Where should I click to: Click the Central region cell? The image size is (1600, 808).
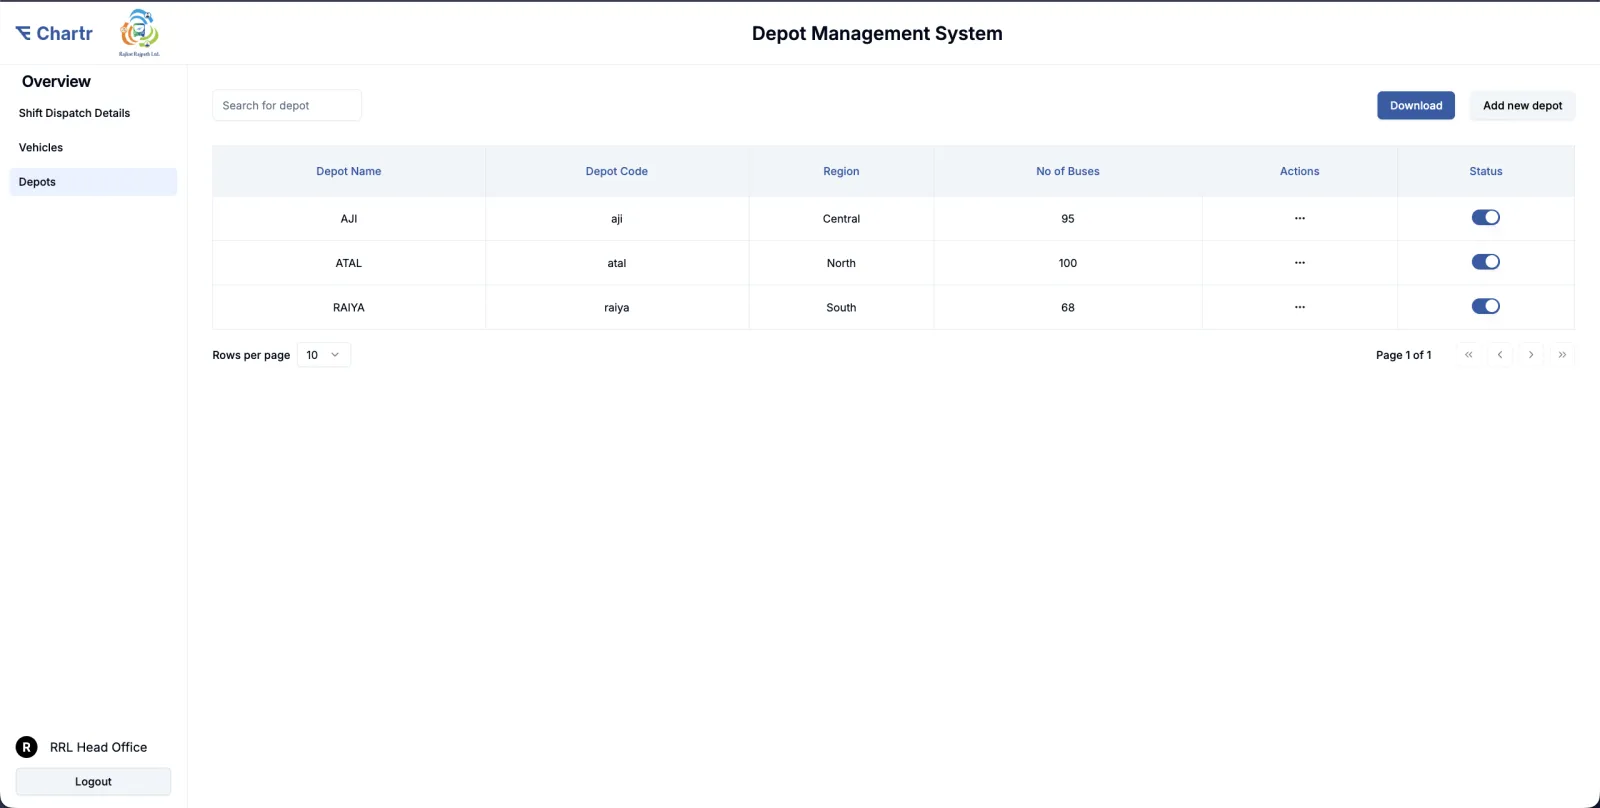pyautogui.click(x=841, y=219)
